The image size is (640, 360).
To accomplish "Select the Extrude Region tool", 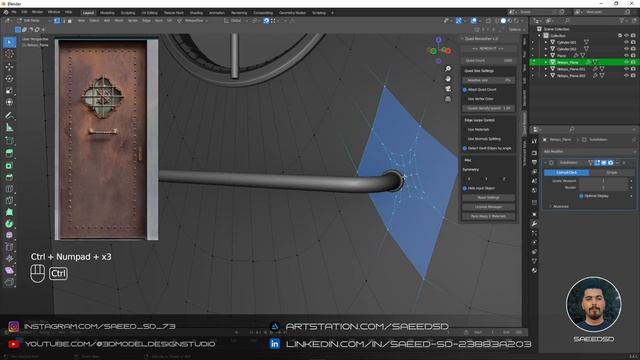I will coord(9,153).
